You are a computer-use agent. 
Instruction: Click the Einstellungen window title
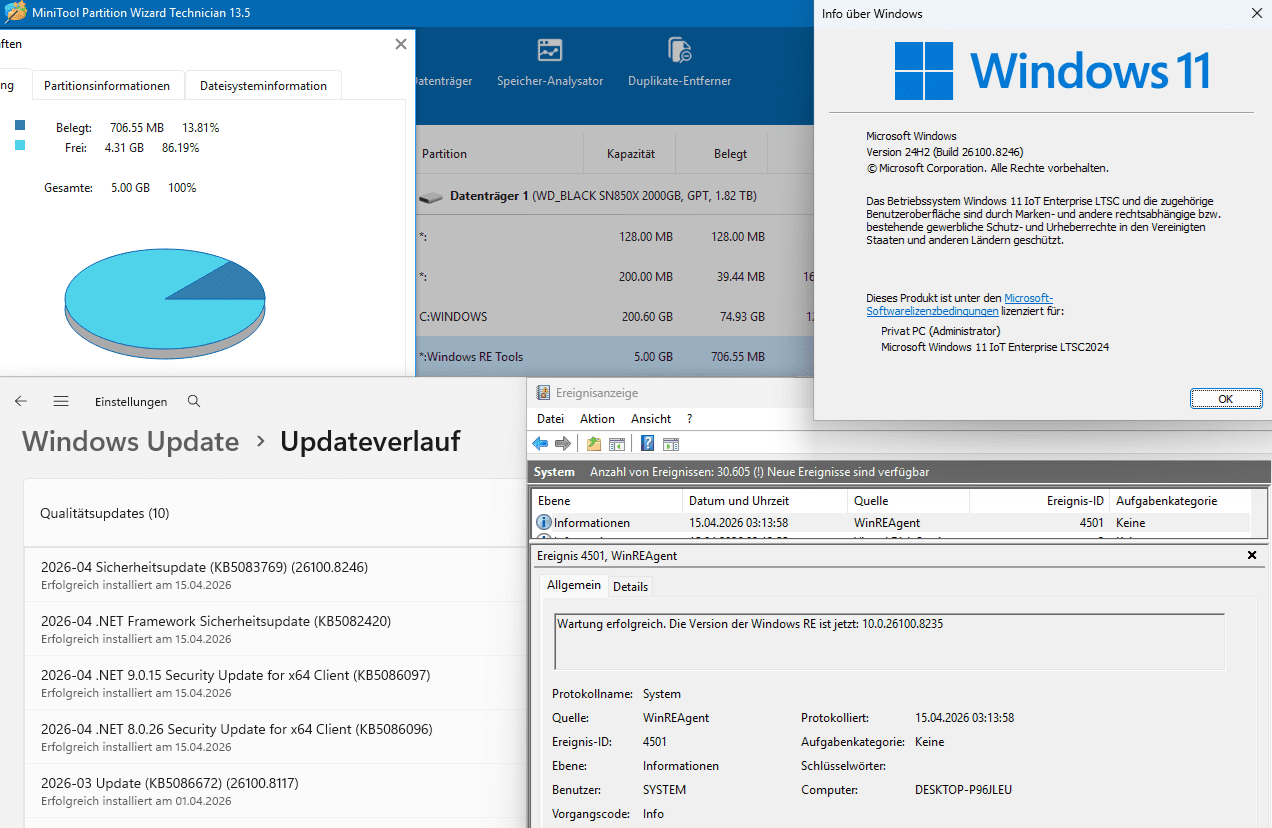[x=131, y=401]
